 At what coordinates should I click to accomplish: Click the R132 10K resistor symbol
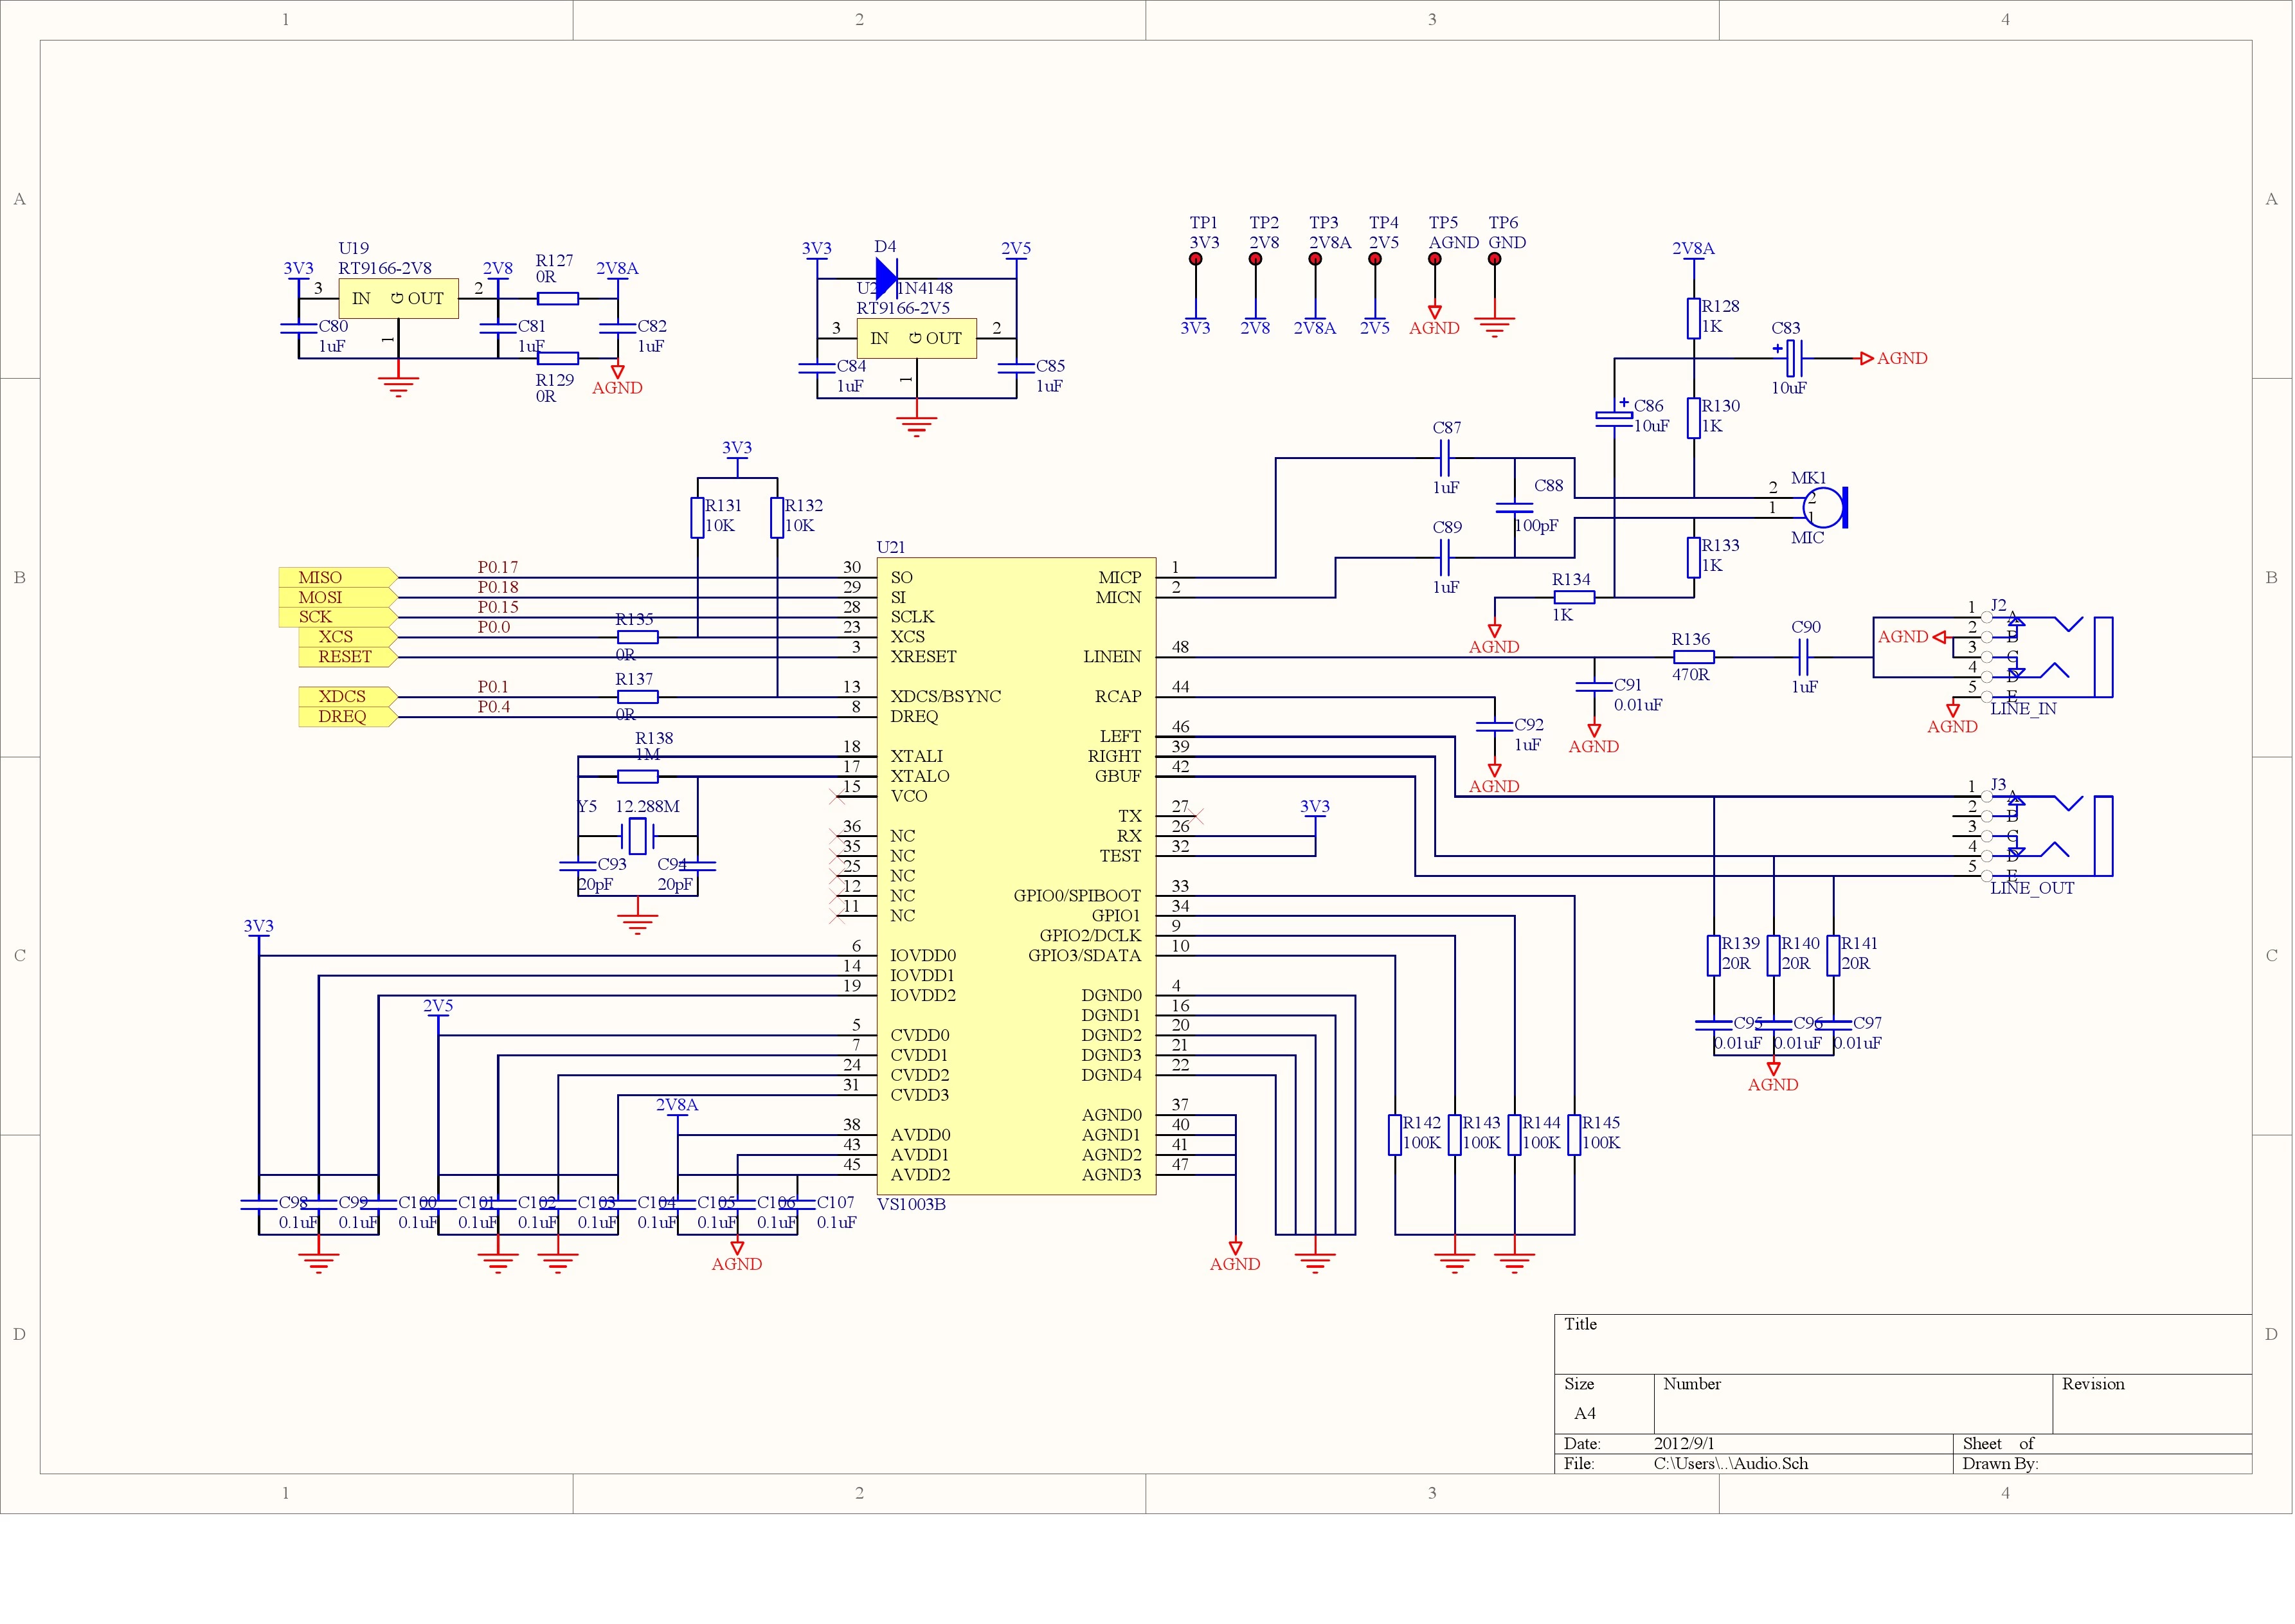(777, 518)
